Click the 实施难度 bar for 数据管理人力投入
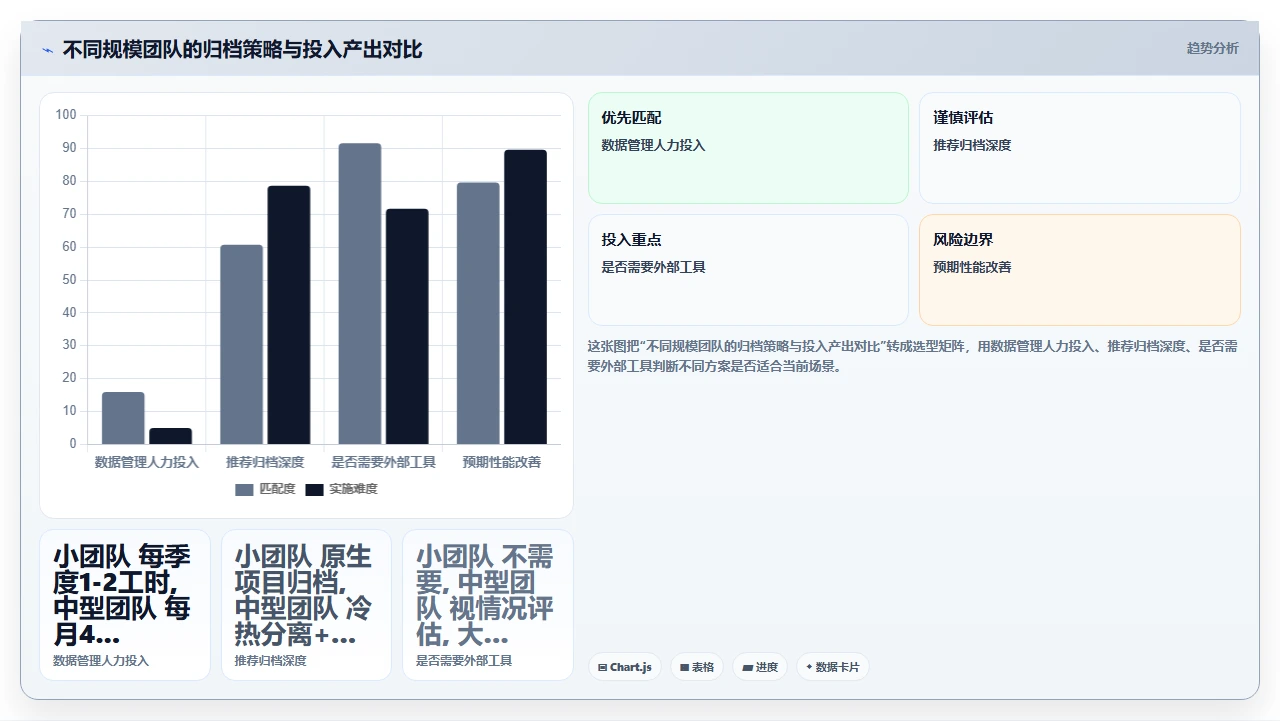Image resolution: width=1280 pixels, height=721 pixels. coord(171,436)
